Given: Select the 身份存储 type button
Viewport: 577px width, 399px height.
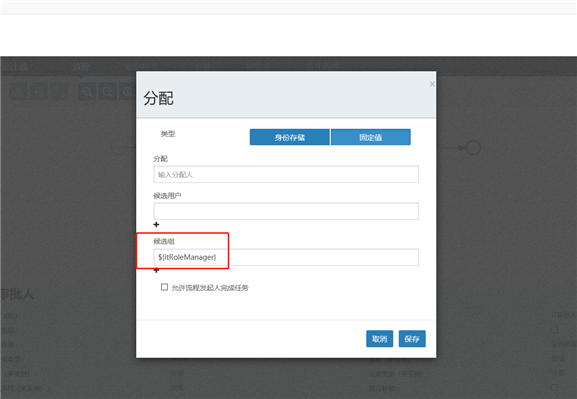Looking at the screenshot, I should point(290,137).
